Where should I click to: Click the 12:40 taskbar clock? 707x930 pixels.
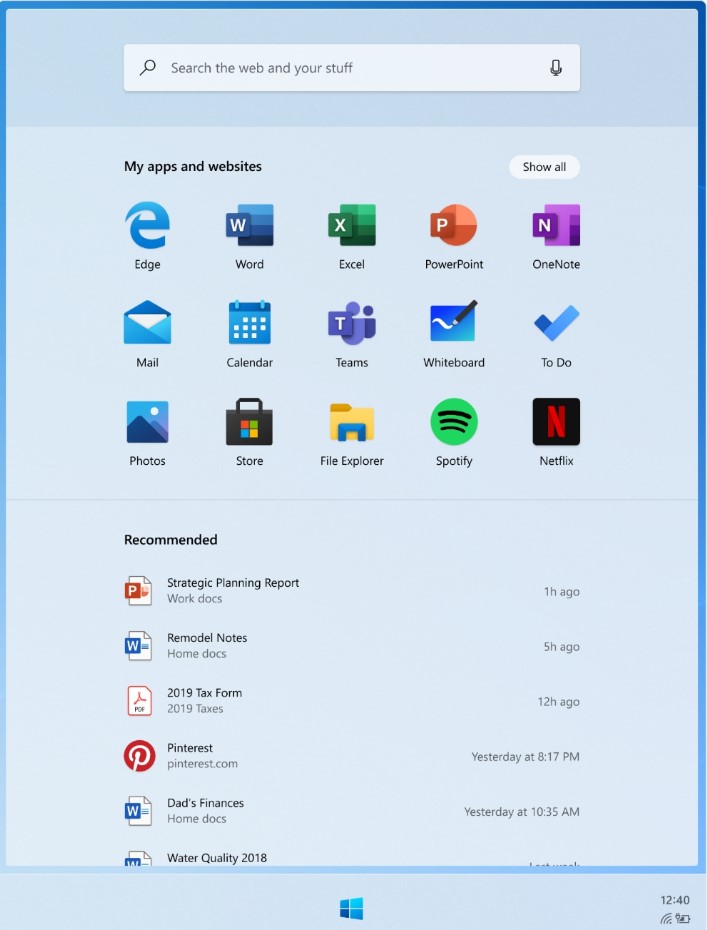(x=675, y=900)
